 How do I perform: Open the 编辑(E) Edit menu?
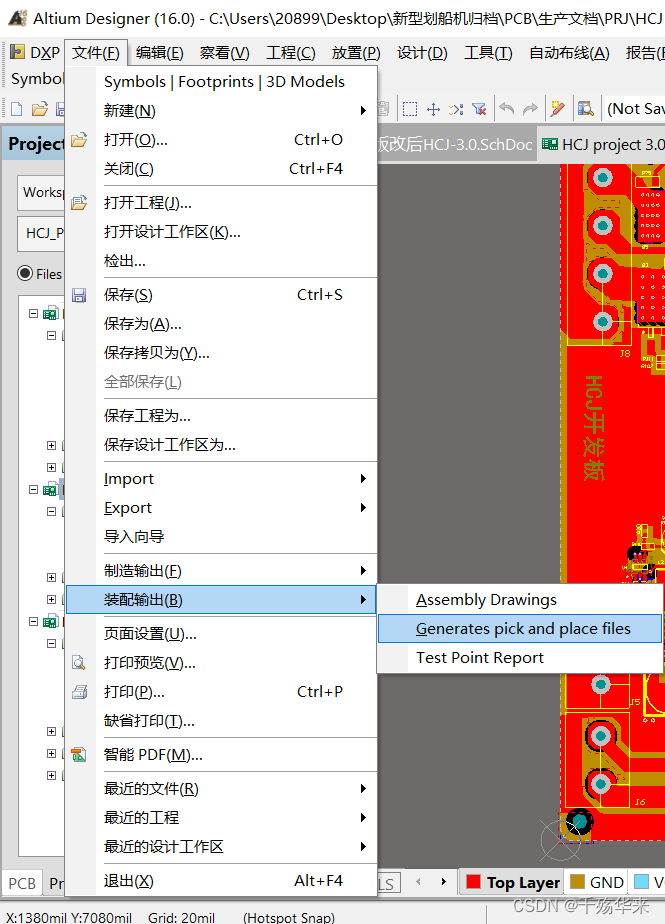coord(159,53)
